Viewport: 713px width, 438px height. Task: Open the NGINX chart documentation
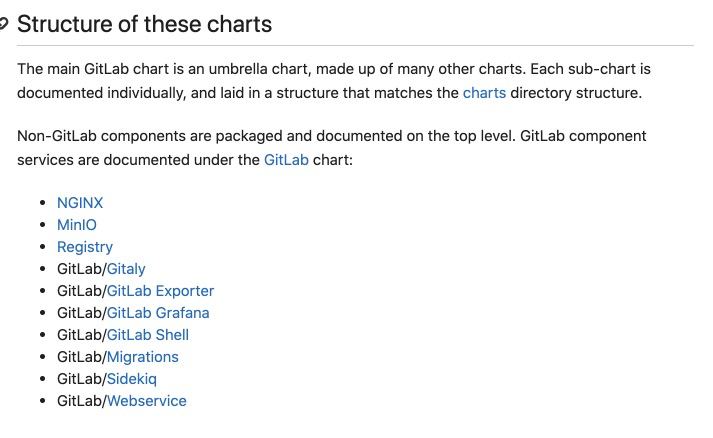pos(80,203)
